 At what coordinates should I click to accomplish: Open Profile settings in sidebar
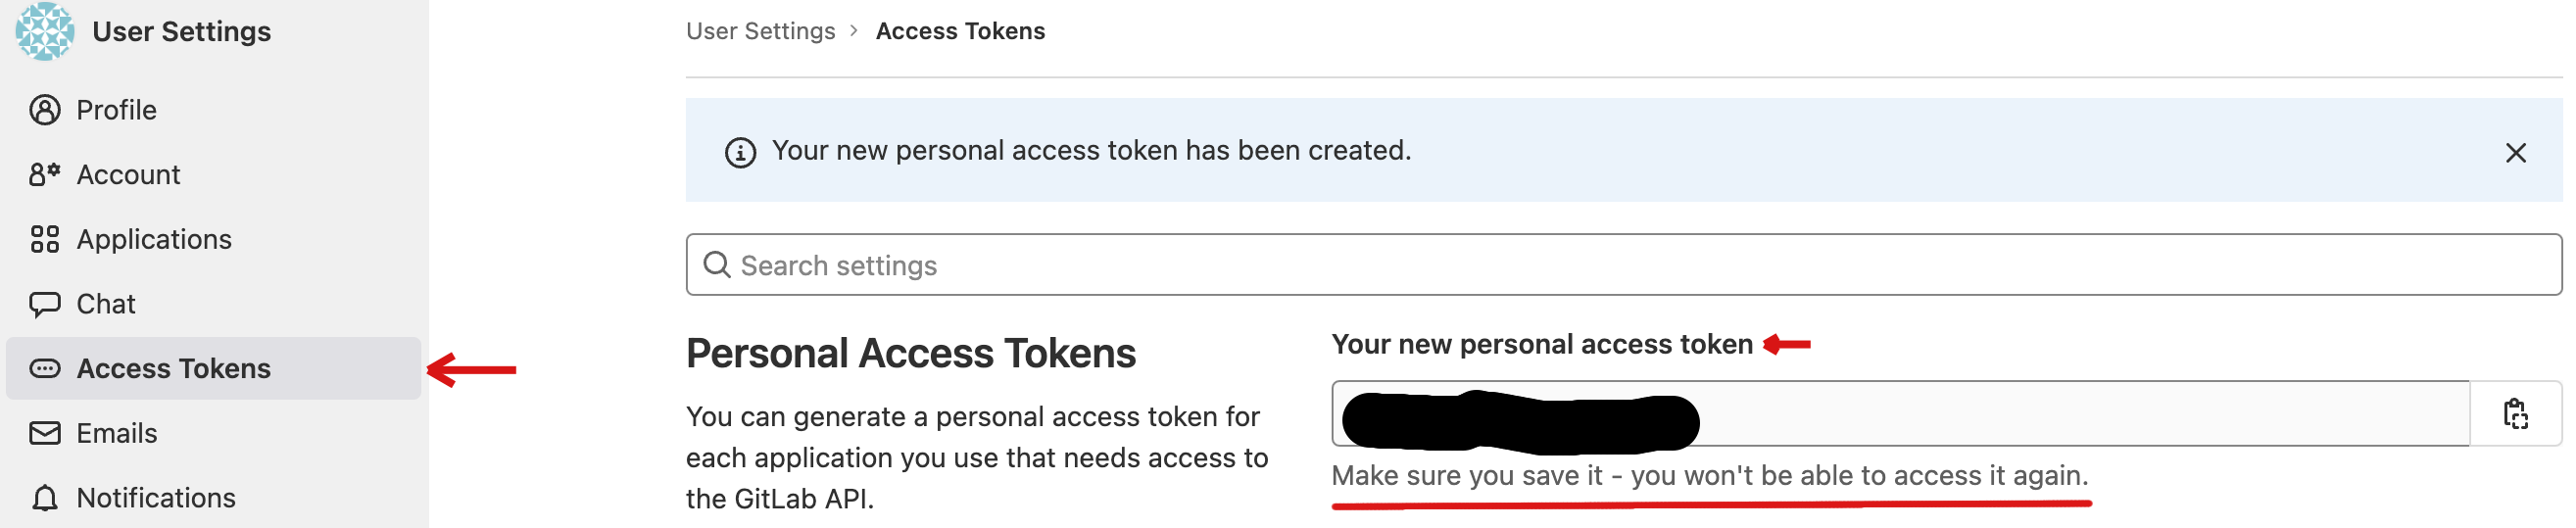[x=117, y=110]
